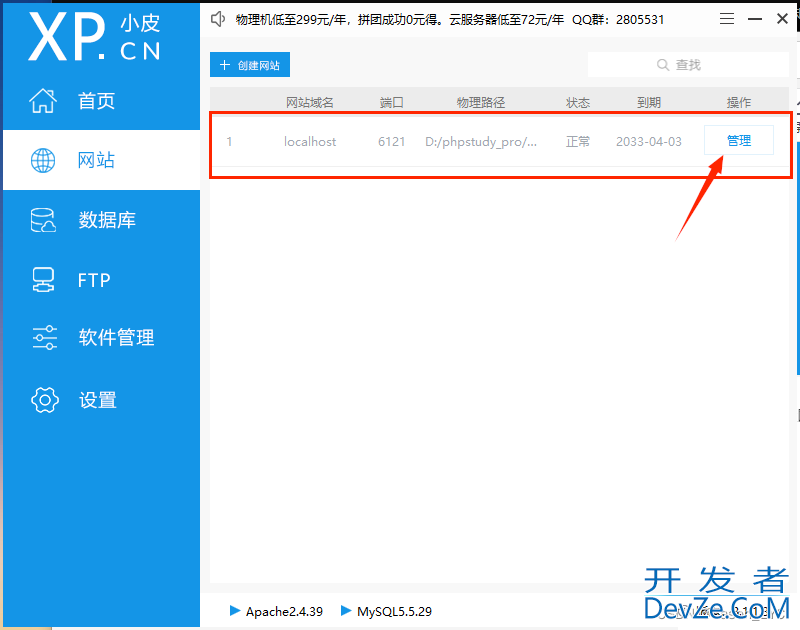Click the settings gear icon
The height and width of the screenshot is (630, 800).
coord(45,400)
